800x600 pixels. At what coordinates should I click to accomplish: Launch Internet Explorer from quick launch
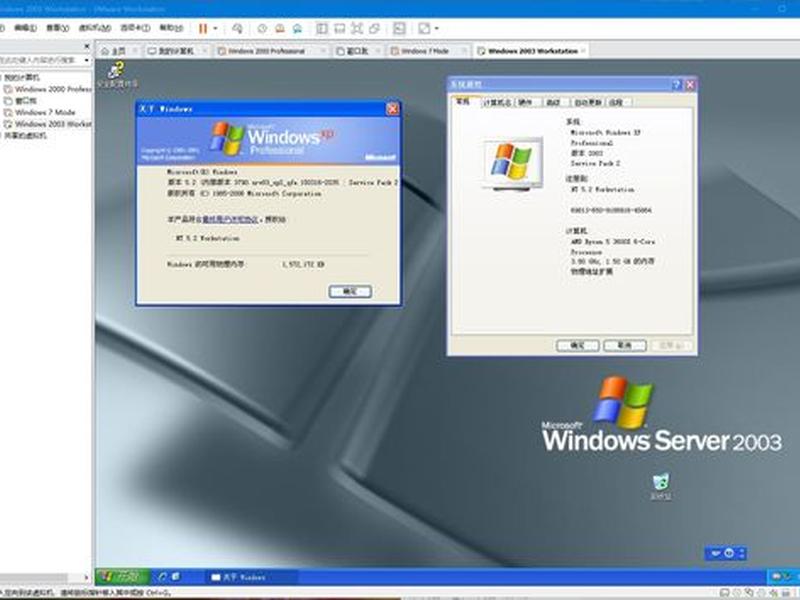(x=163, y=577)
